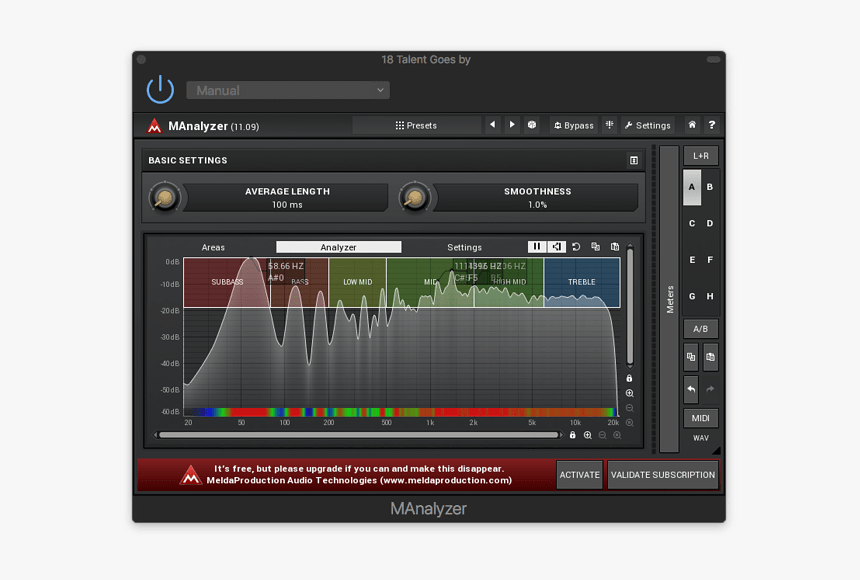
Task: Click the icon between Bypass and Settings
Action: click(609, 125)
